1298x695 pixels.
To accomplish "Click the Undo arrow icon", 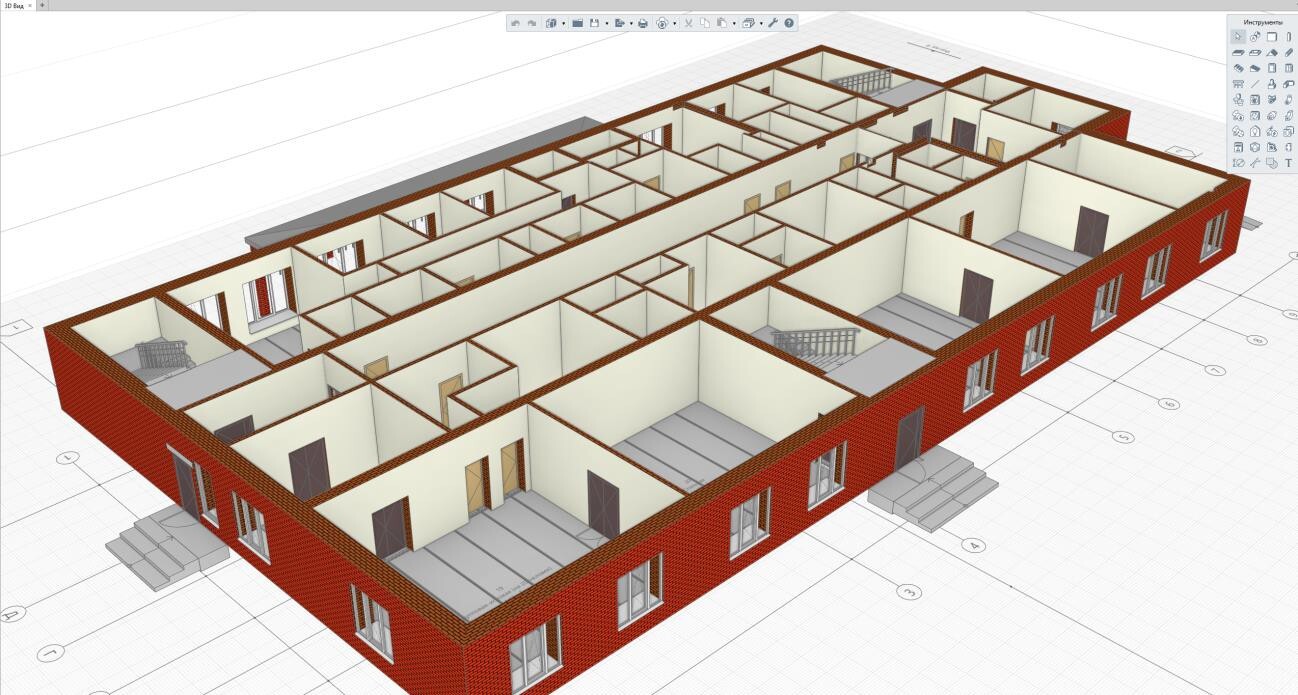I will coord(515,23).
